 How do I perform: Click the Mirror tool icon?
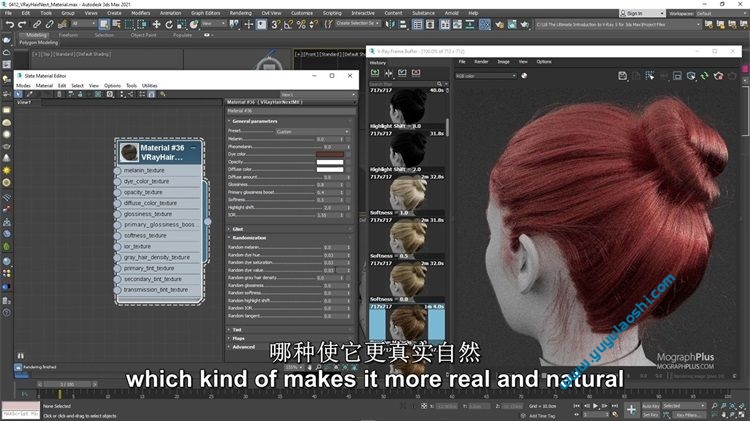tap(390, 24)
